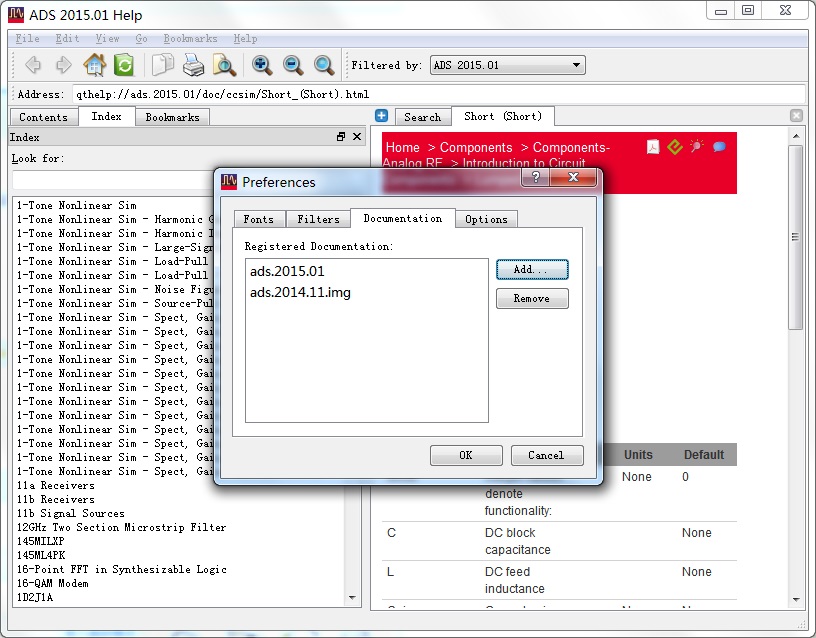
Task: Close the Preferences dialog with X
Action: point(573,177)
